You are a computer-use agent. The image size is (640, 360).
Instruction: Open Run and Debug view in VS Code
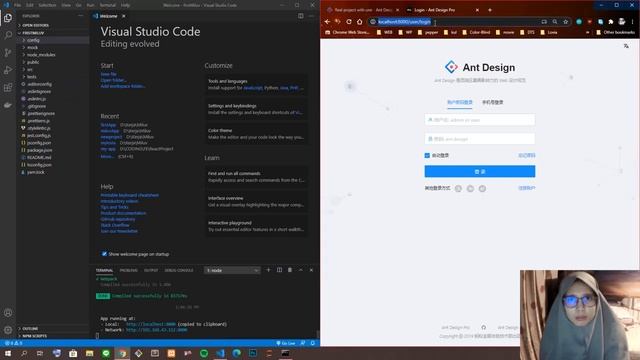pyautogui.click(x=8, y=70)
